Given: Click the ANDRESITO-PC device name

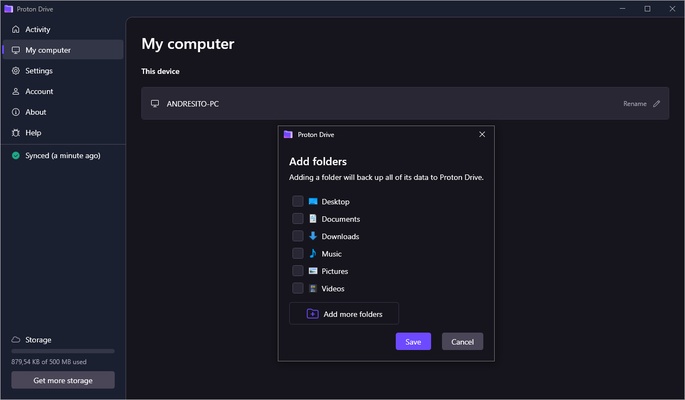Looking at the screenshot, I should click(x=193, y=104).
